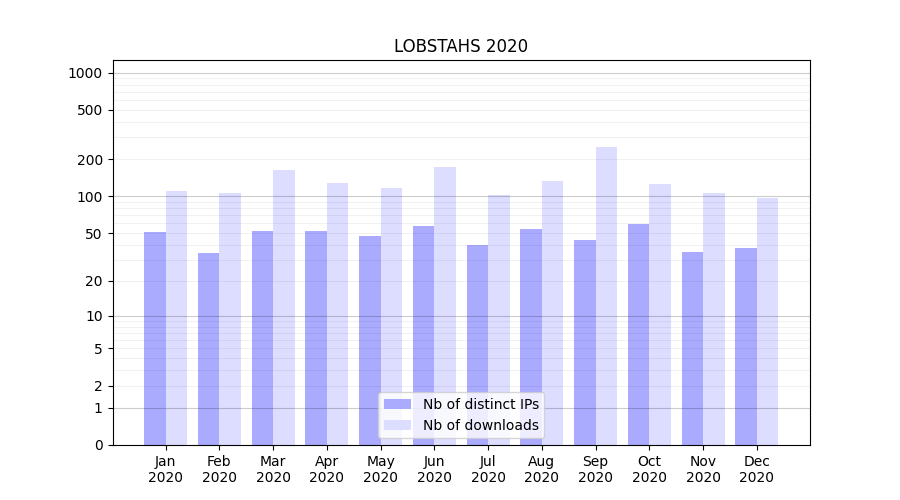Select the 200 y-axis tick label
The height and width of the screenshot is (500, 900).
92,160
